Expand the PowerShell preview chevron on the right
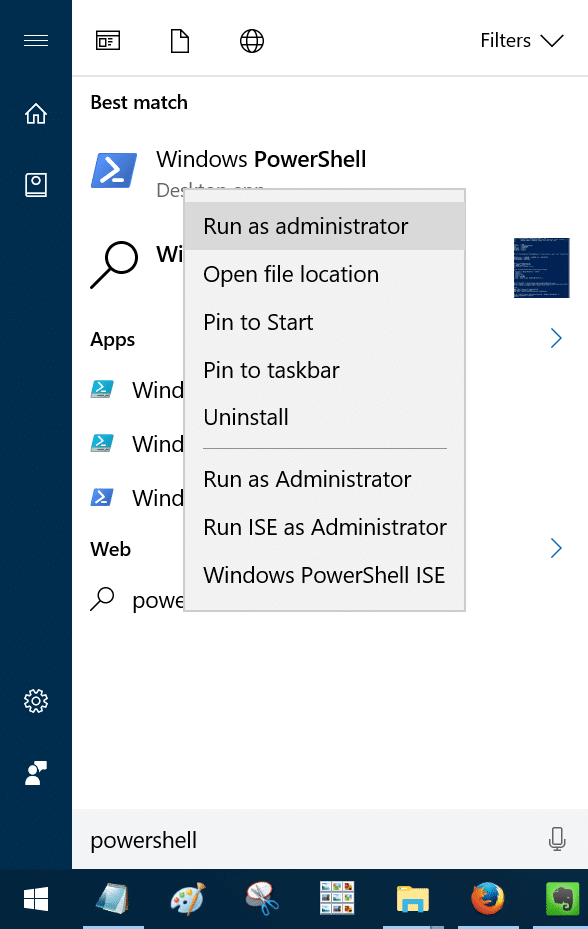 557,338
